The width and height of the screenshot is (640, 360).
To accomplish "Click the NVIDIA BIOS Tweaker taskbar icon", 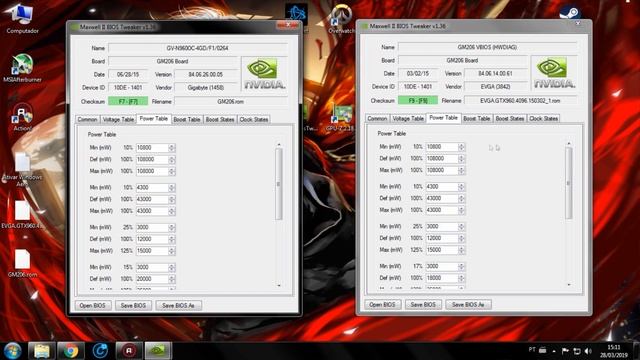I will 158,351.
